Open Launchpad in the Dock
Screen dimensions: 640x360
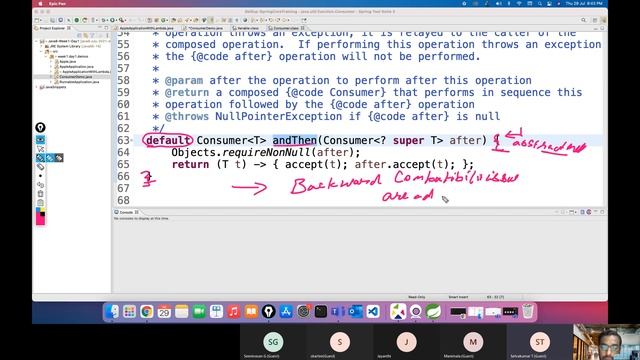pyautogui.click(x=129, y=312)
